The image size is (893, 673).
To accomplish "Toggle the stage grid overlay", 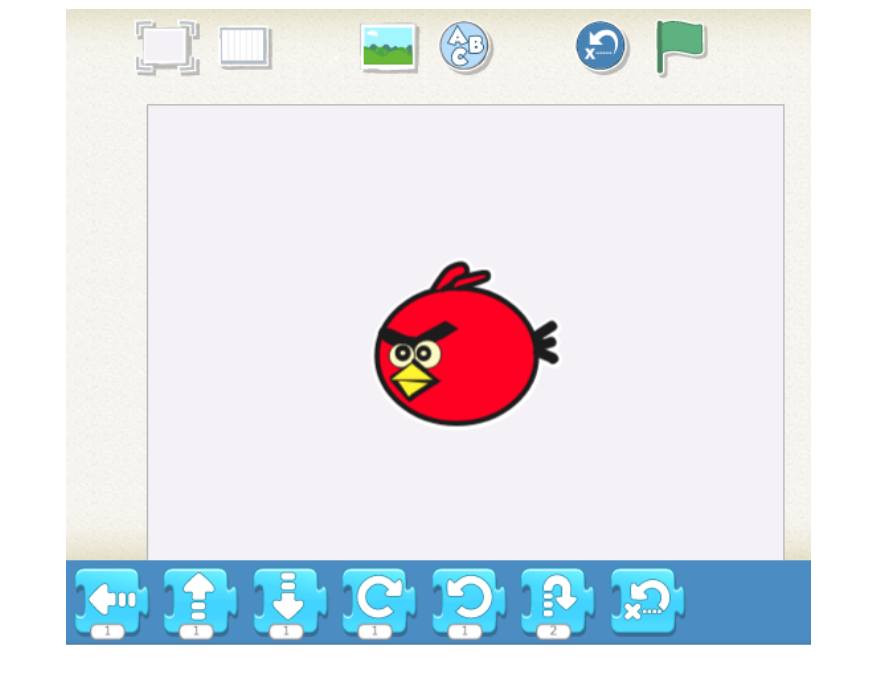I will pyautogui.click(x=245, y=47).
